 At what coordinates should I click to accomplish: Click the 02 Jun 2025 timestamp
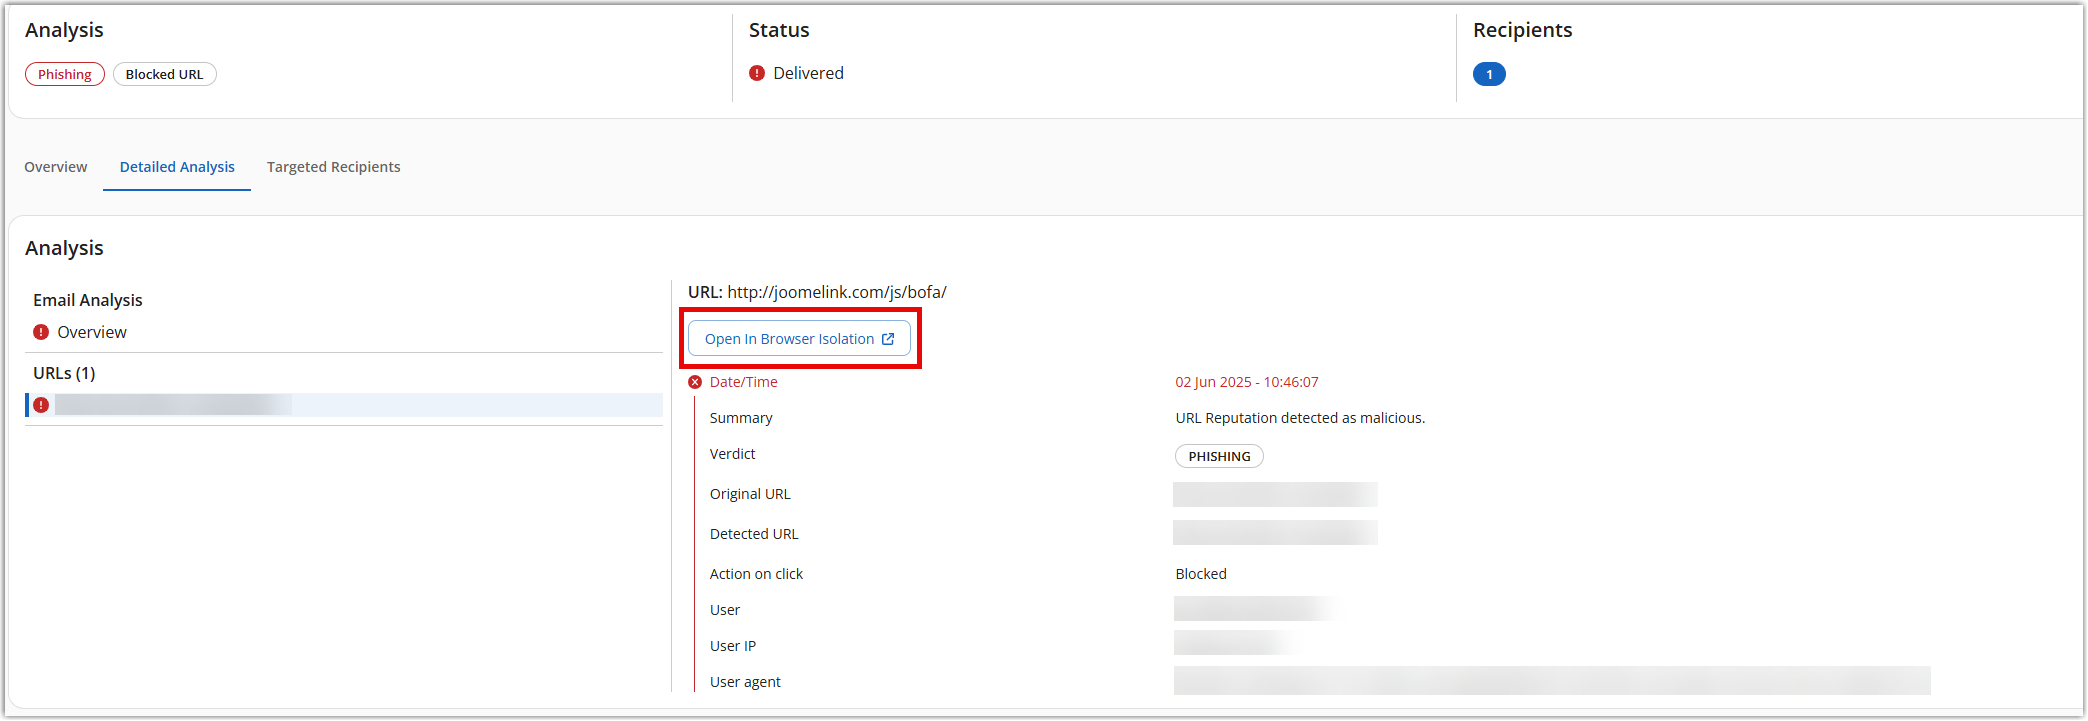[1246, 382]
